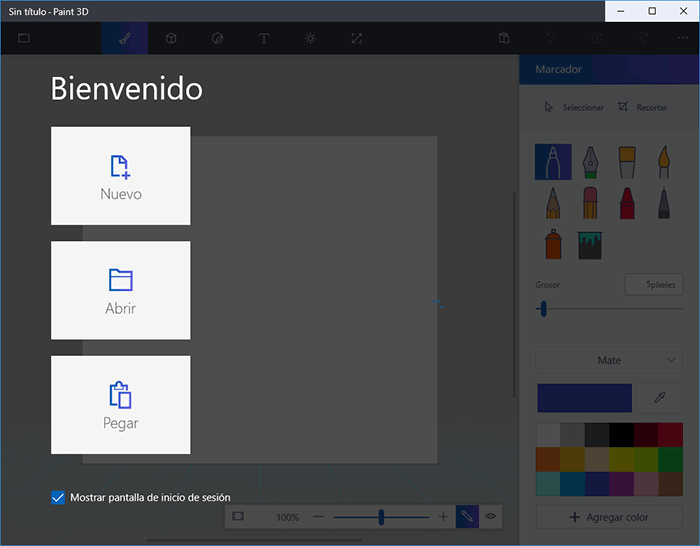Open the Mate material dropdown
The width and height of the screenshot is (700, 546).
pyautogui.click(x=609, y=360)
